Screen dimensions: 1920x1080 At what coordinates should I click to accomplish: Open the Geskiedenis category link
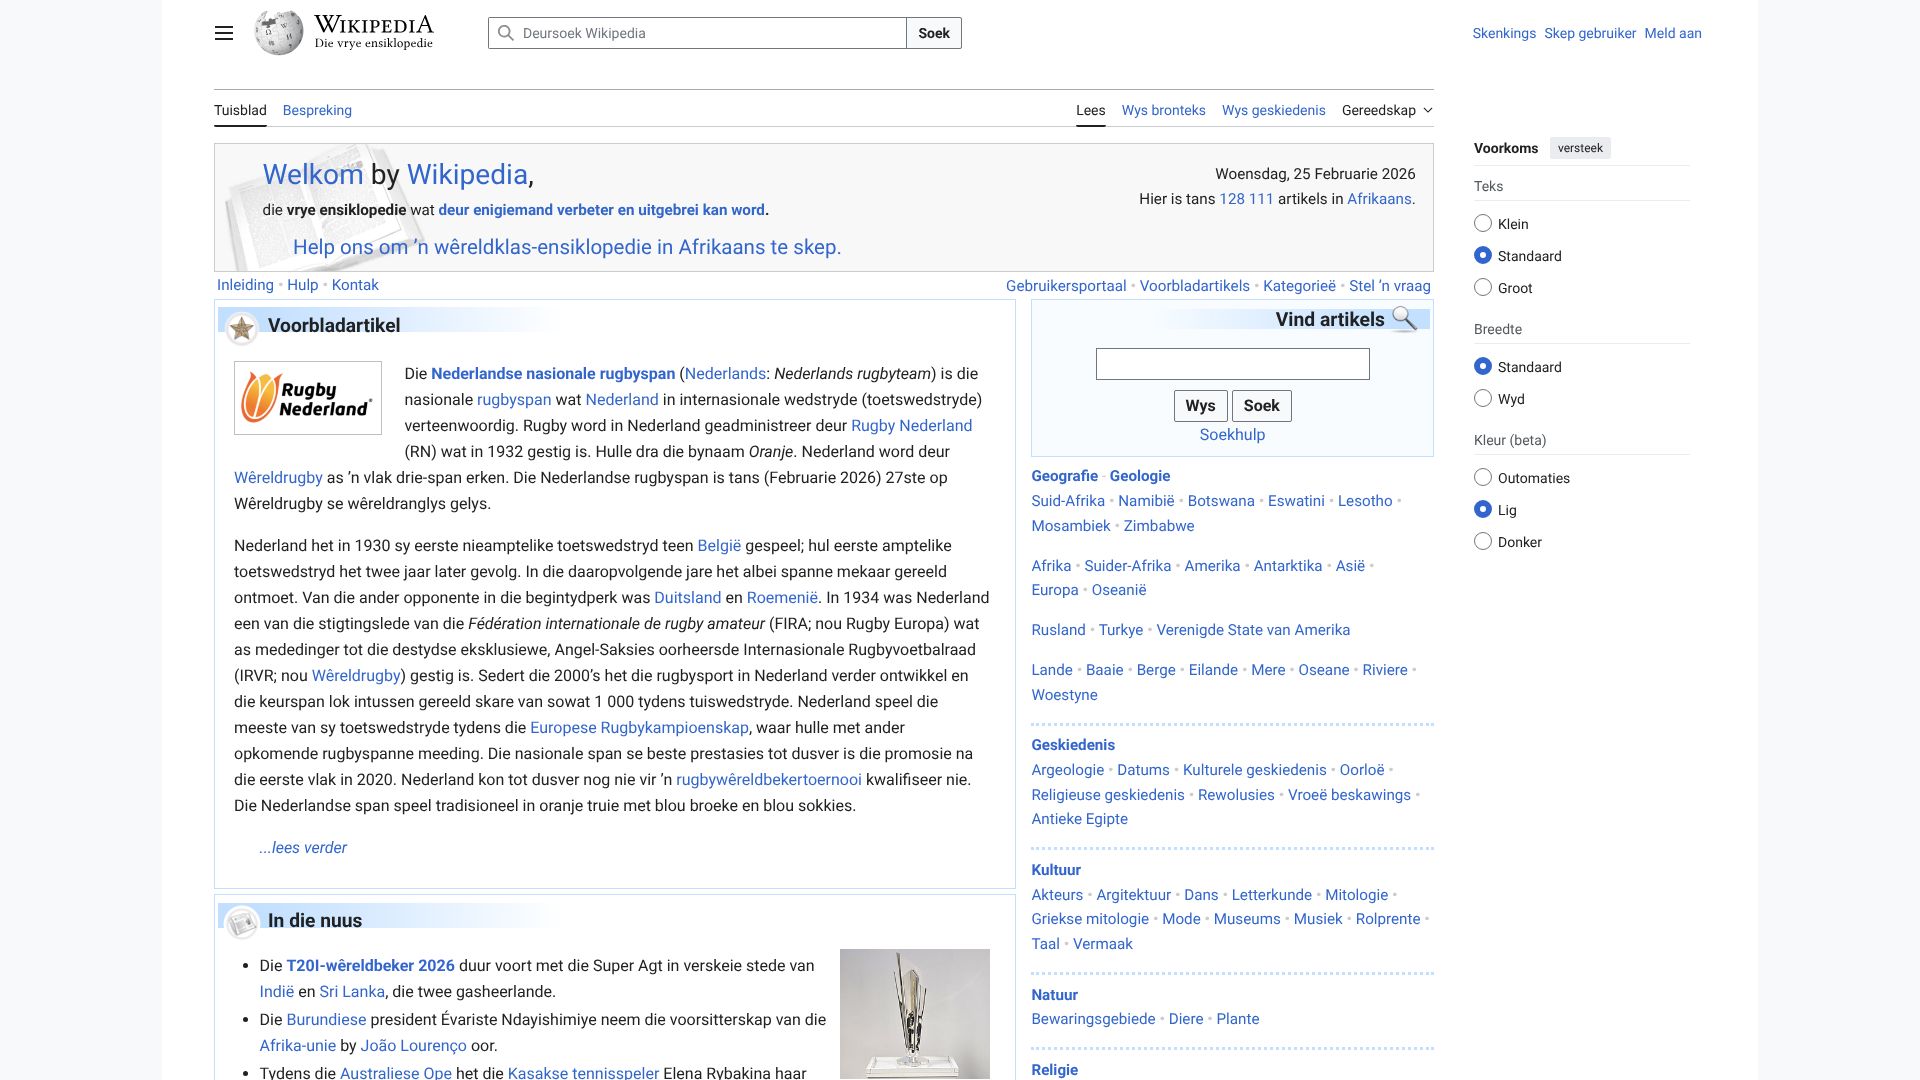(1073, 745)
